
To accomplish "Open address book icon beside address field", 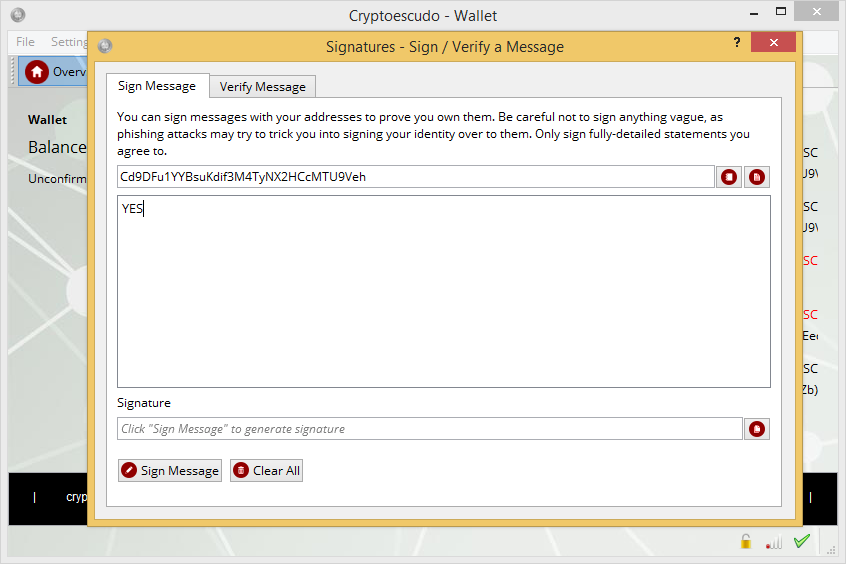I will [x=729, y=177].
